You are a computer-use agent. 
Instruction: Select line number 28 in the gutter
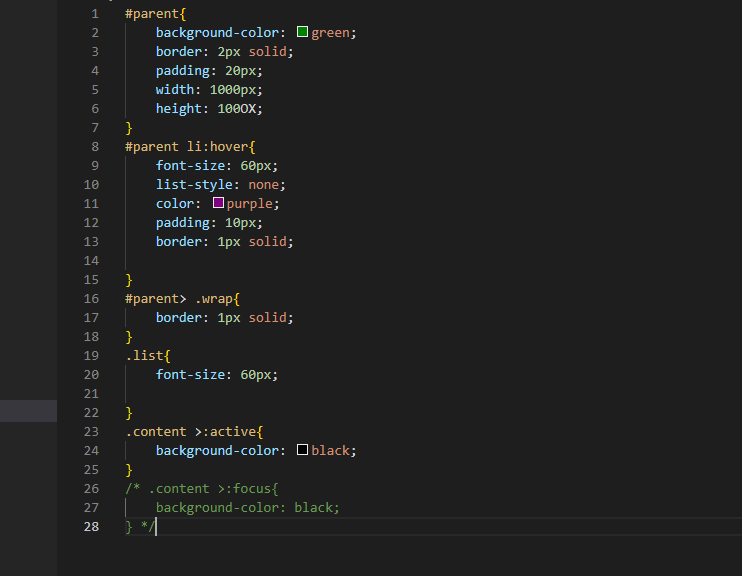(x=92, y=527)
